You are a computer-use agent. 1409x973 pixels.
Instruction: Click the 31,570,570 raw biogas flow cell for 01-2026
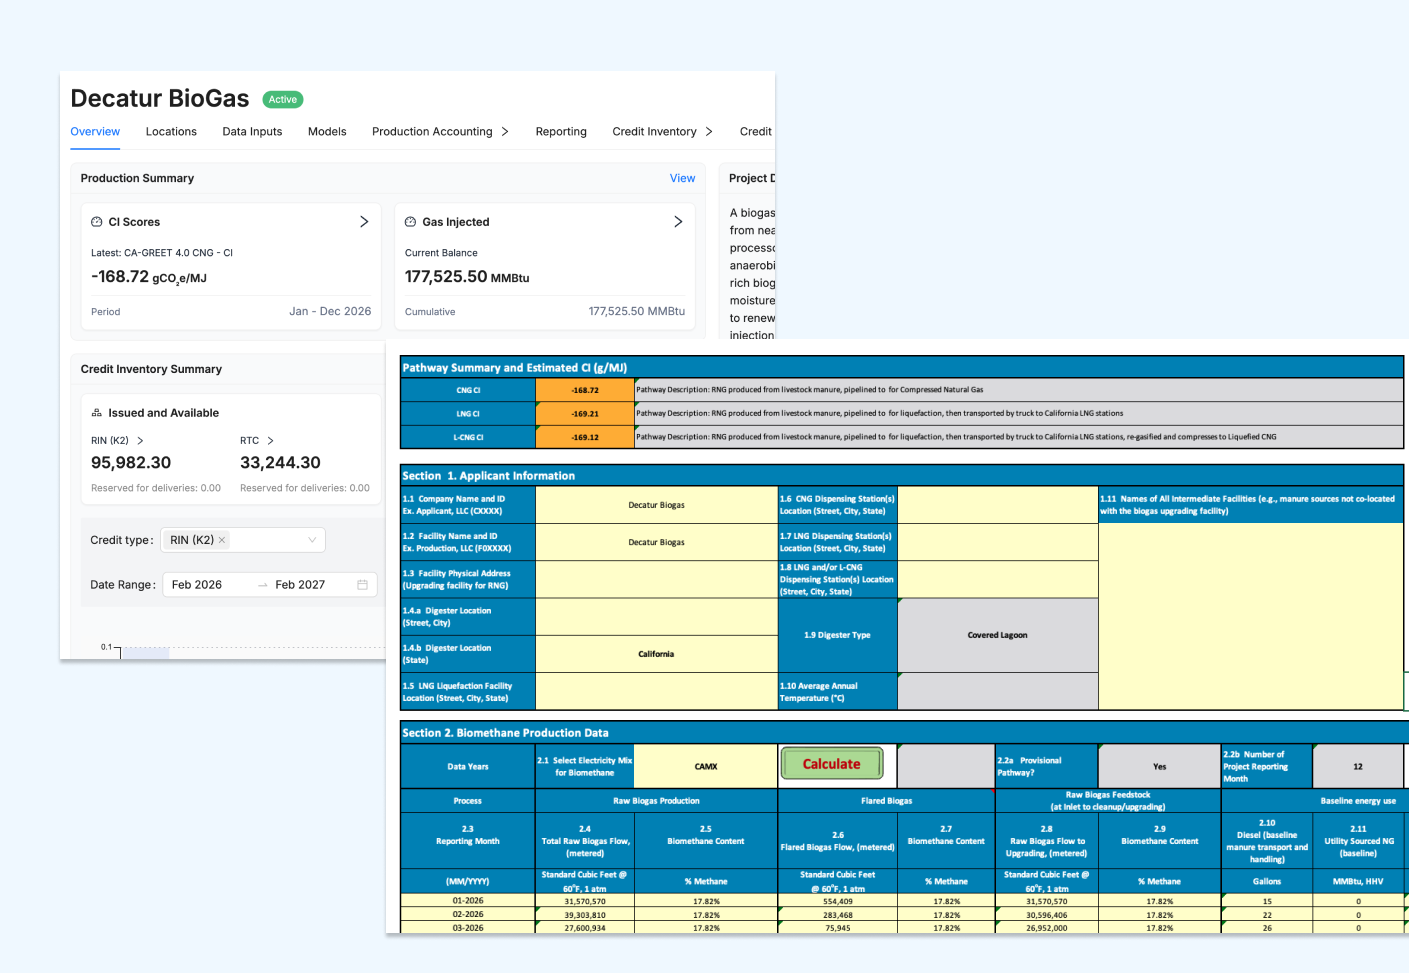click(585, 901)
